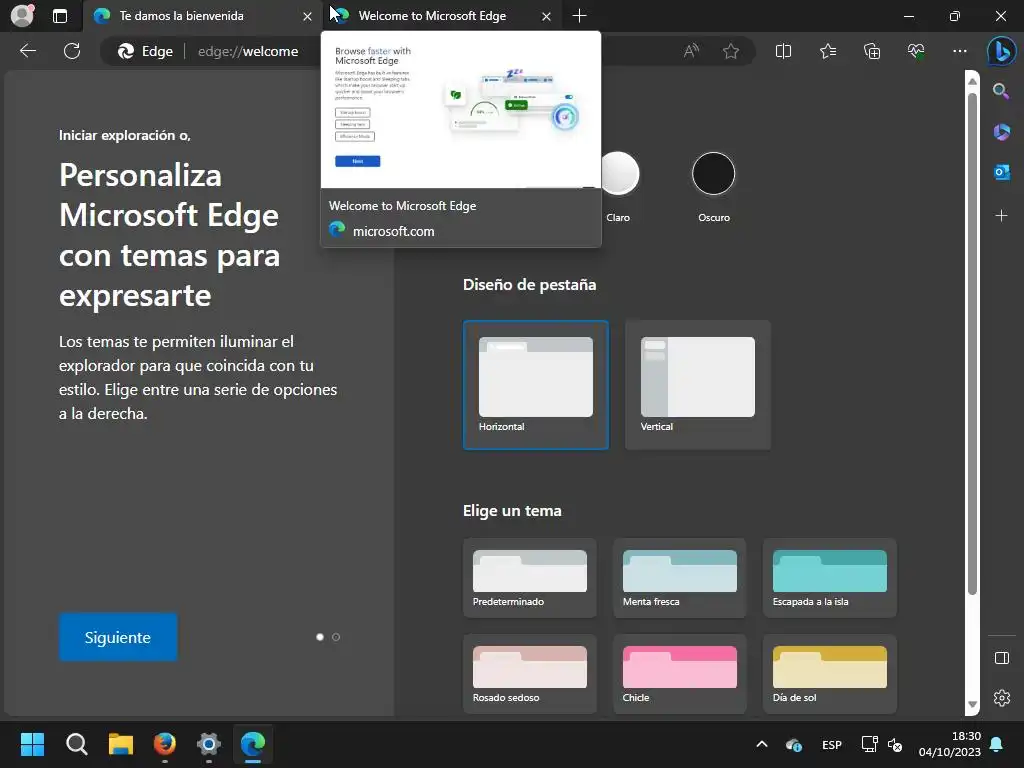Close the Welcome to Microsoft Edge tab

point(546,16)
